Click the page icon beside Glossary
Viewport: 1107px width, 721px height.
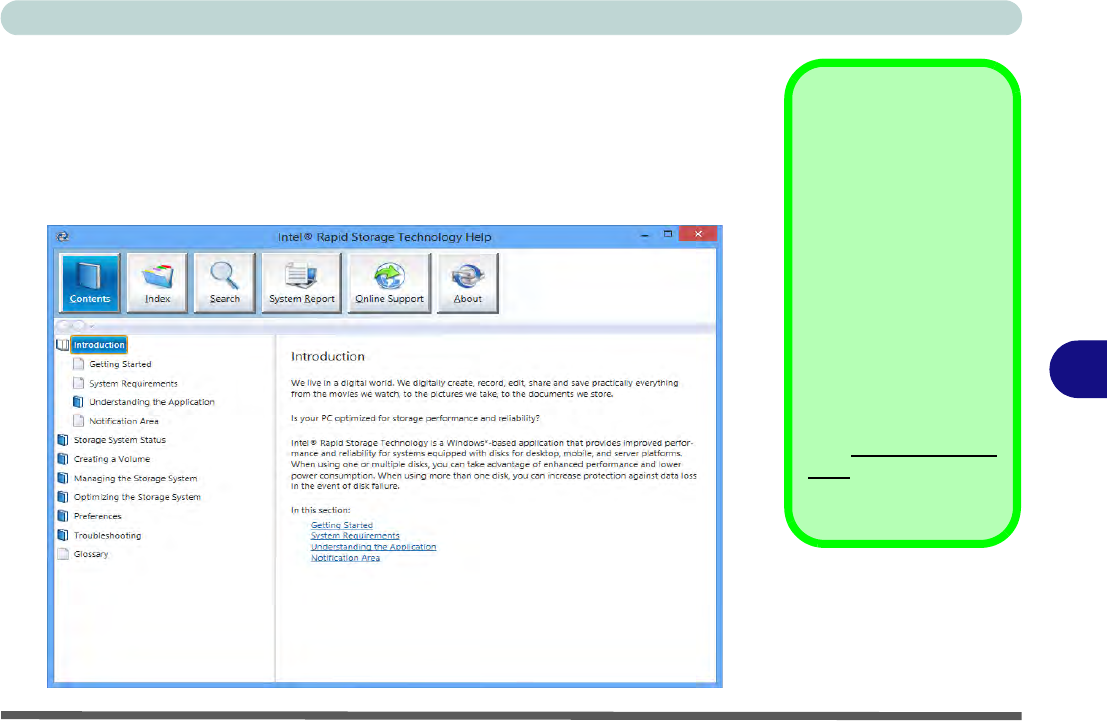tap(63, 554)
